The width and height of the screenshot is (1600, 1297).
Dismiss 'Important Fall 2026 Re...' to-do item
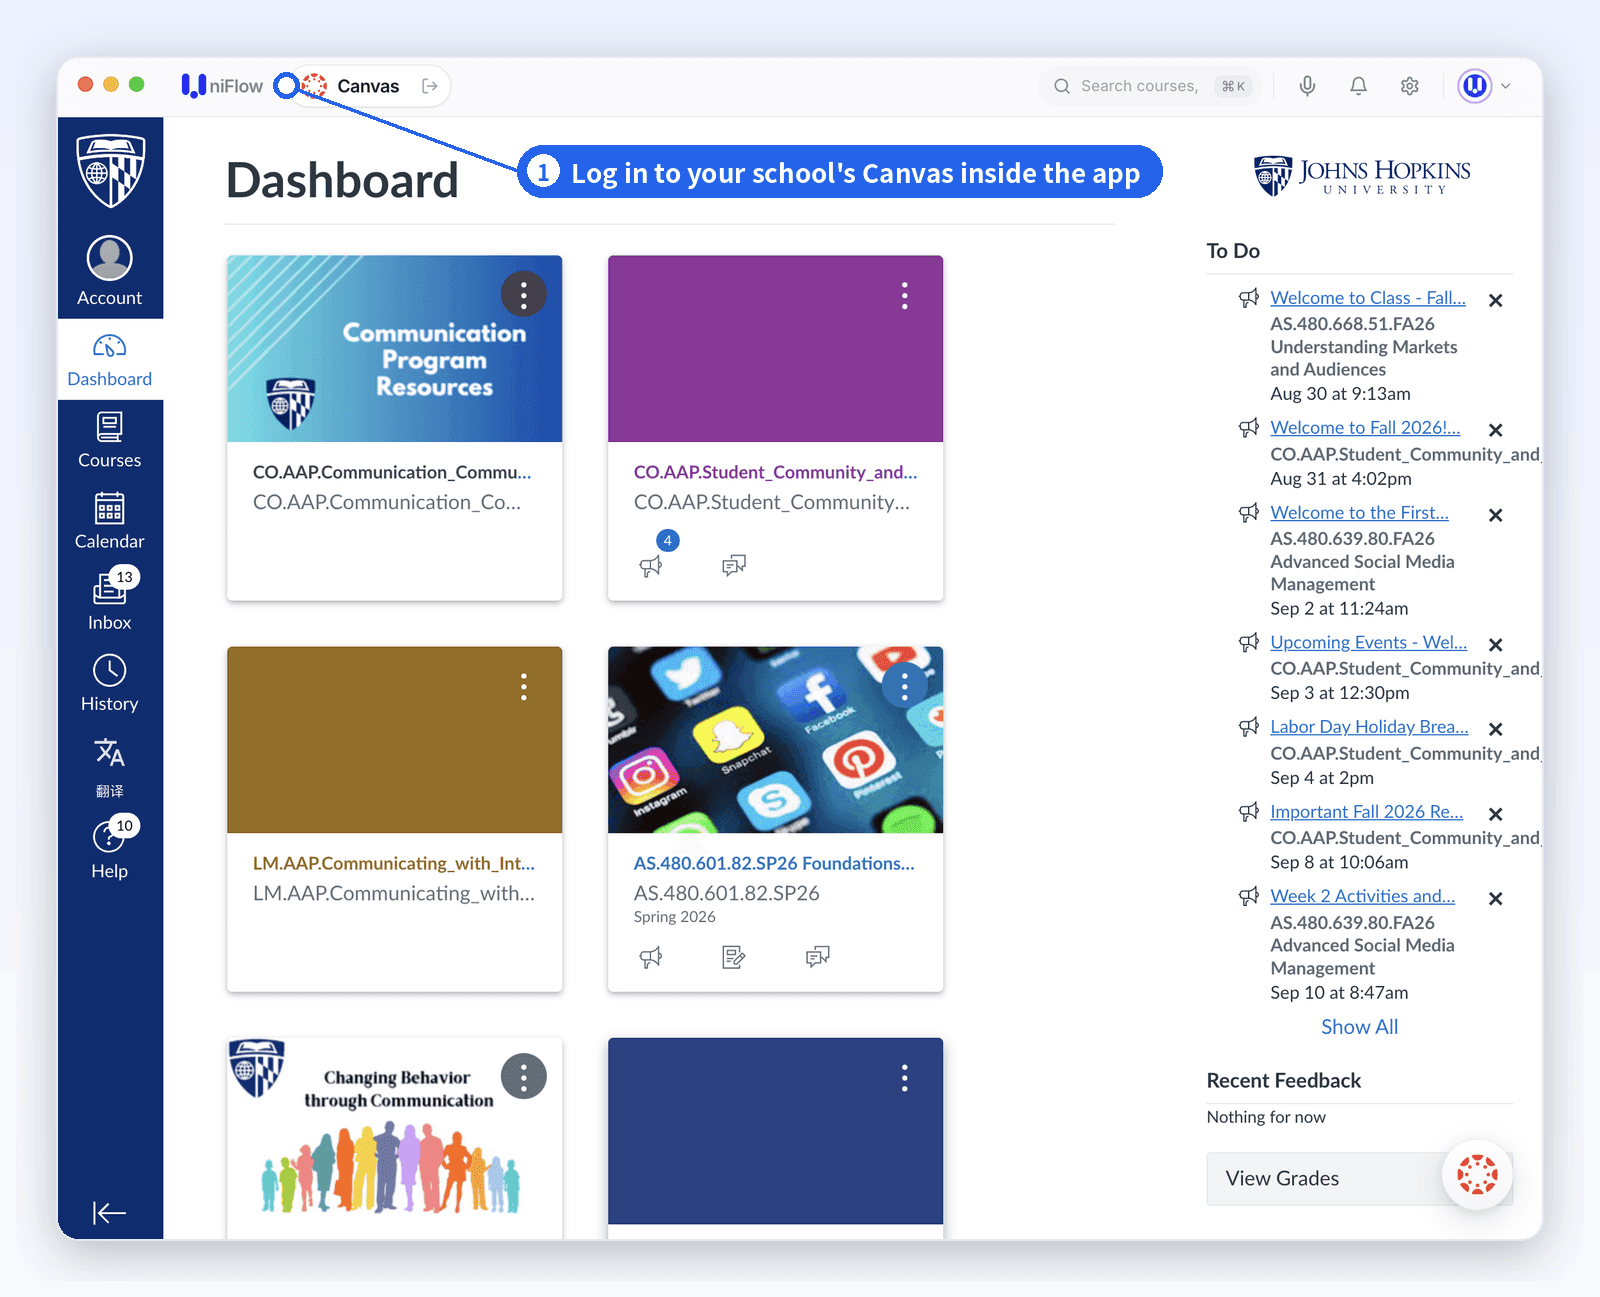(x=1496, y=814)
